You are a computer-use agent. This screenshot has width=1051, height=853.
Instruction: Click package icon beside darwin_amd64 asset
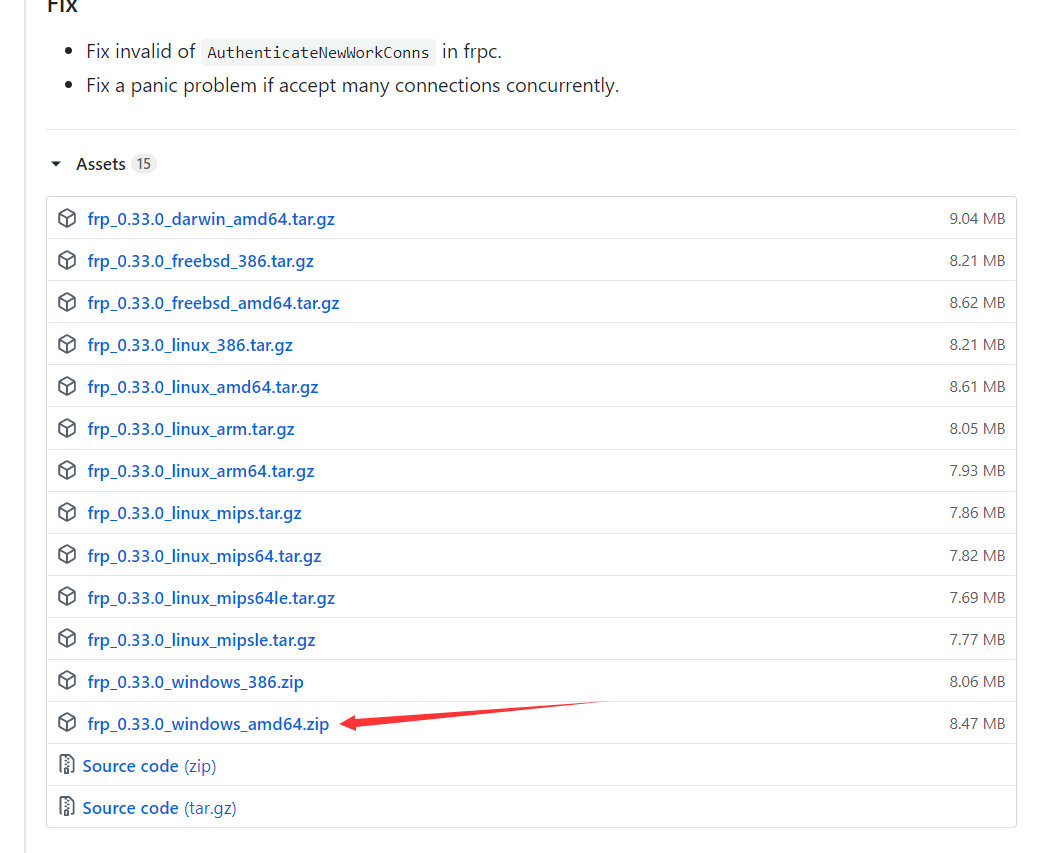(x=67, y=218)
